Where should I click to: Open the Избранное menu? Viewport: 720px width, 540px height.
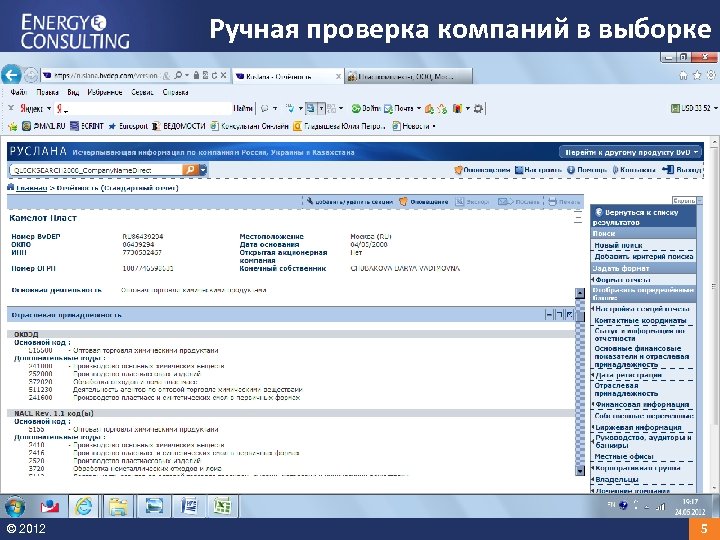click(x=105, y=92)
